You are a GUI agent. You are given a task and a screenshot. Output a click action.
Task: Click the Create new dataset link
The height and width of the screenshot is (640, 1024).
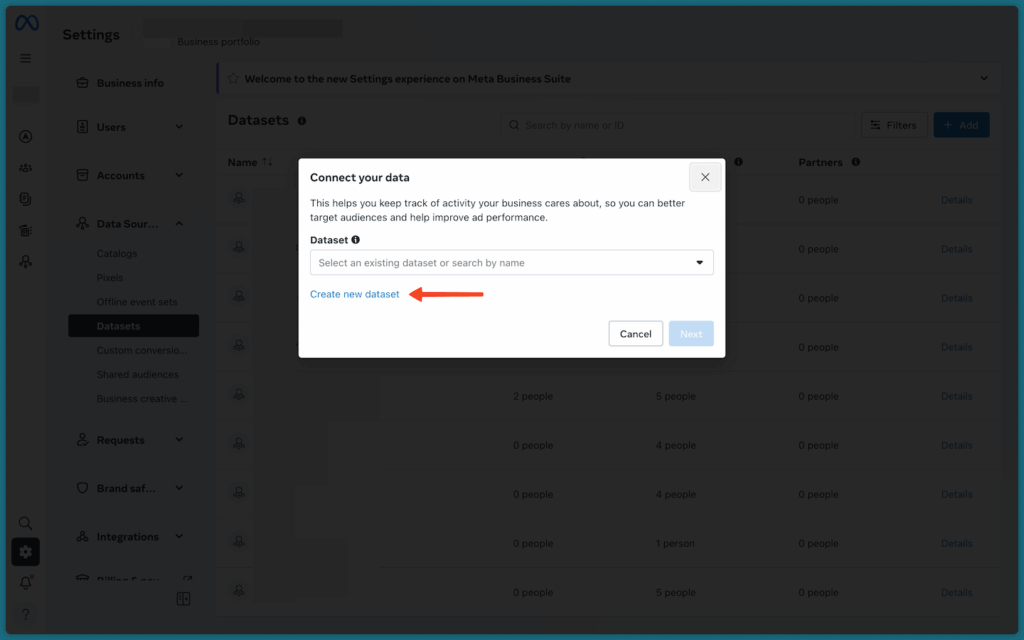[x=355, y=294]
